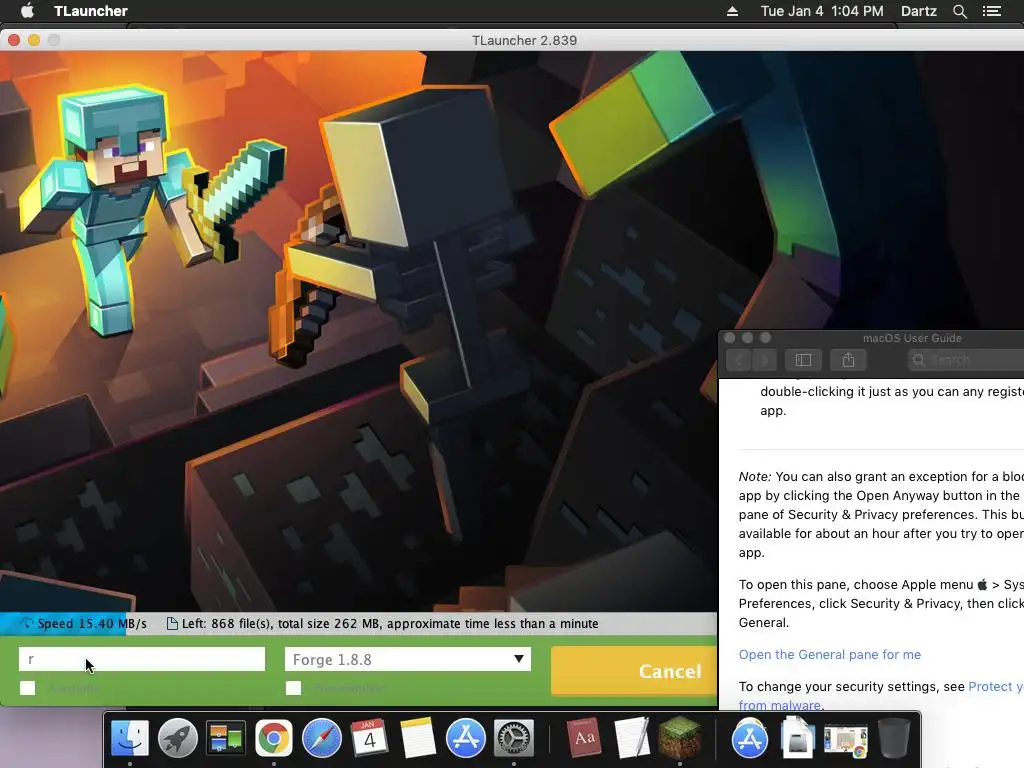Click 'Open the General pane for me' link
This screenshot has width=1024, height=768.
pyautogui.click(x=829, y=654)
